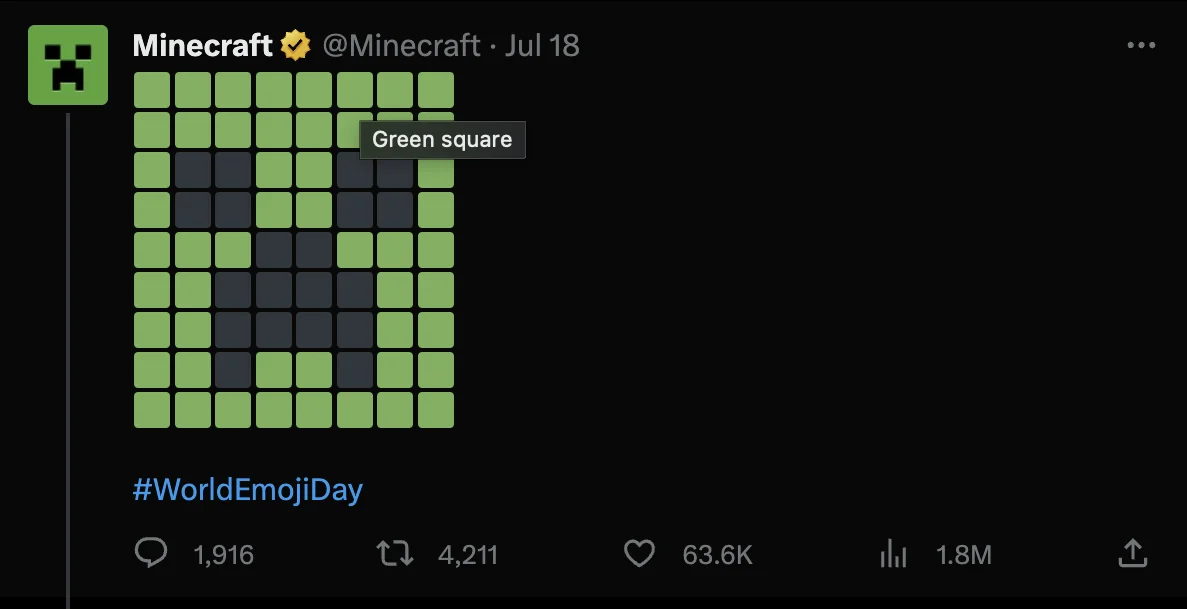Click the 63.6K likes count
The width and height of the screenshot is (1187, 609).
[717, 554]
